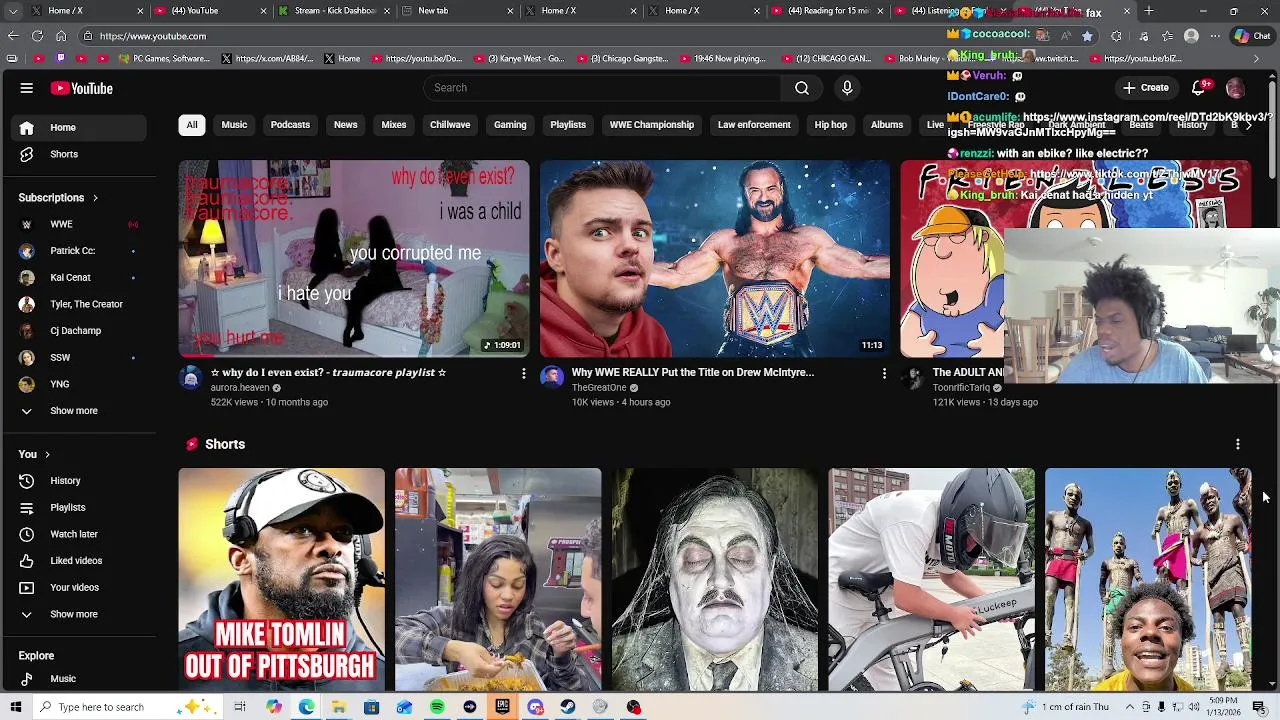The height and width of the screenshot is (720, 1280).
Task: Click the Create button
Action: 1146,88
